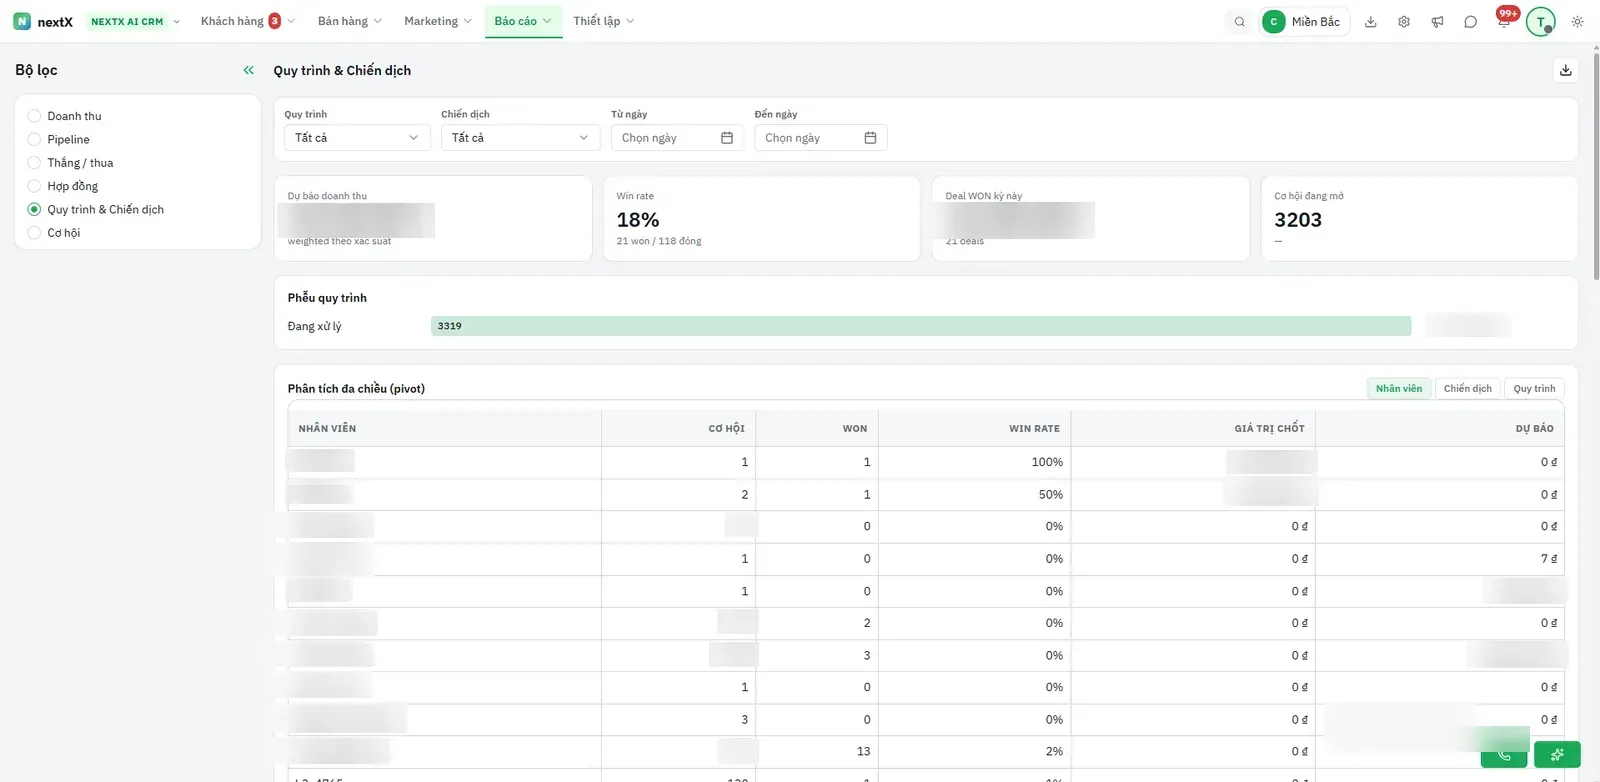Click the user avatar labeled T
The height and width of the screenshot is (782, 1600).
click(x=1541, y=22)
